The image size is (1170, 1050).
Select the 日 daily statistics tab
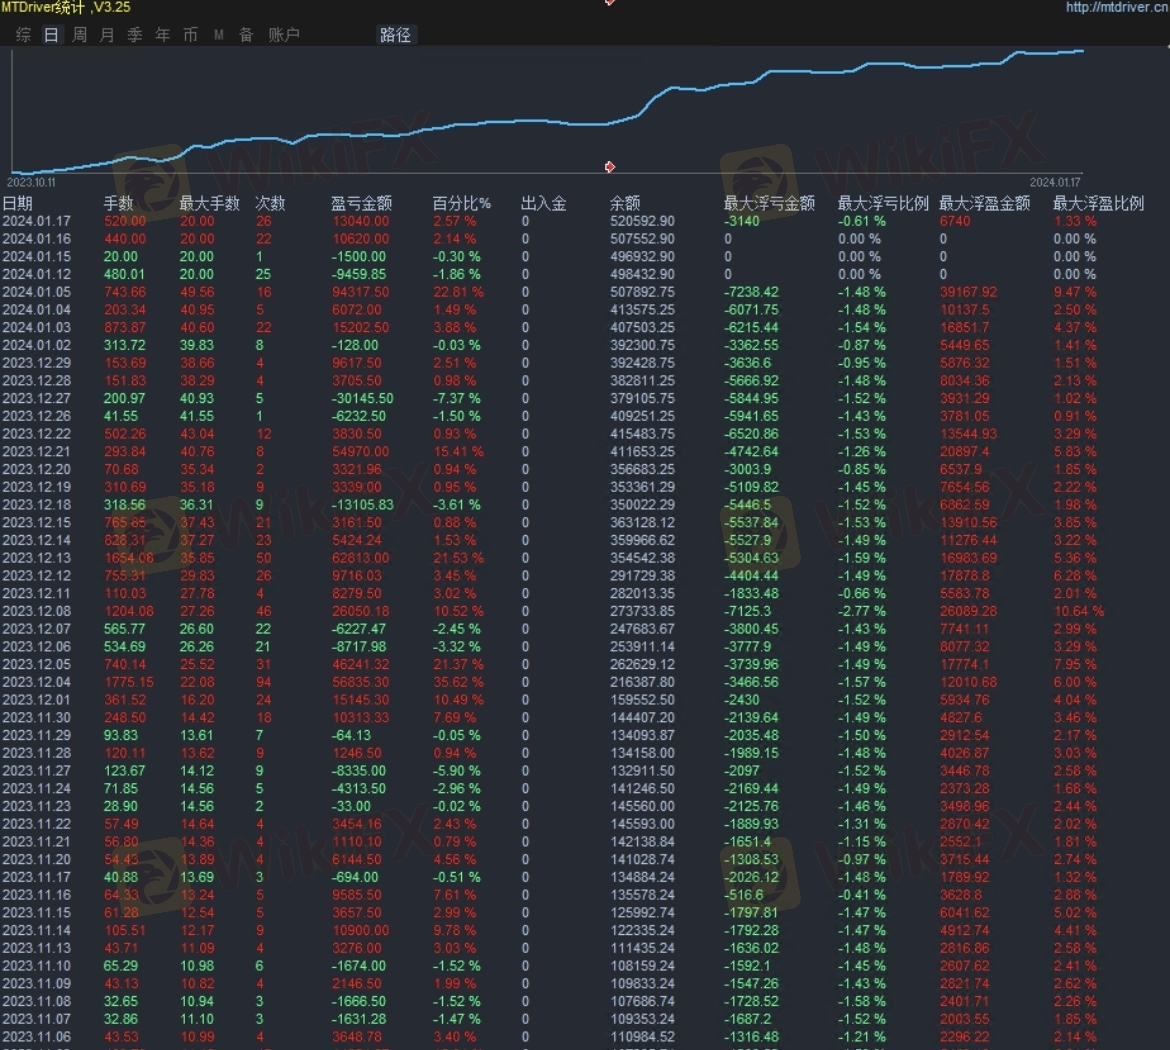pos(51,35)
